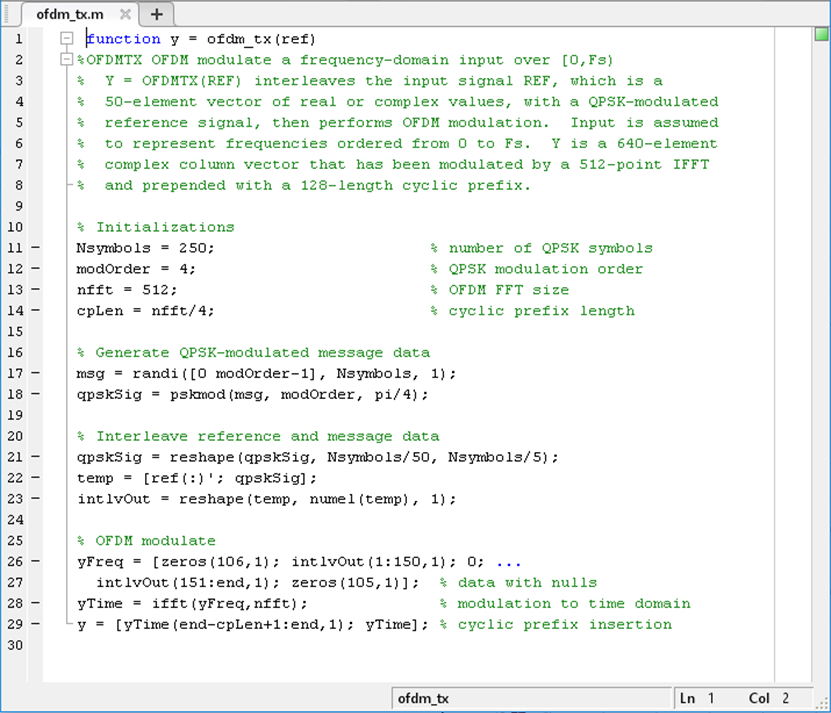Toggle breakpoint at line 28 yTime ifft
This screenshot has height=713, width=831.
36,603
